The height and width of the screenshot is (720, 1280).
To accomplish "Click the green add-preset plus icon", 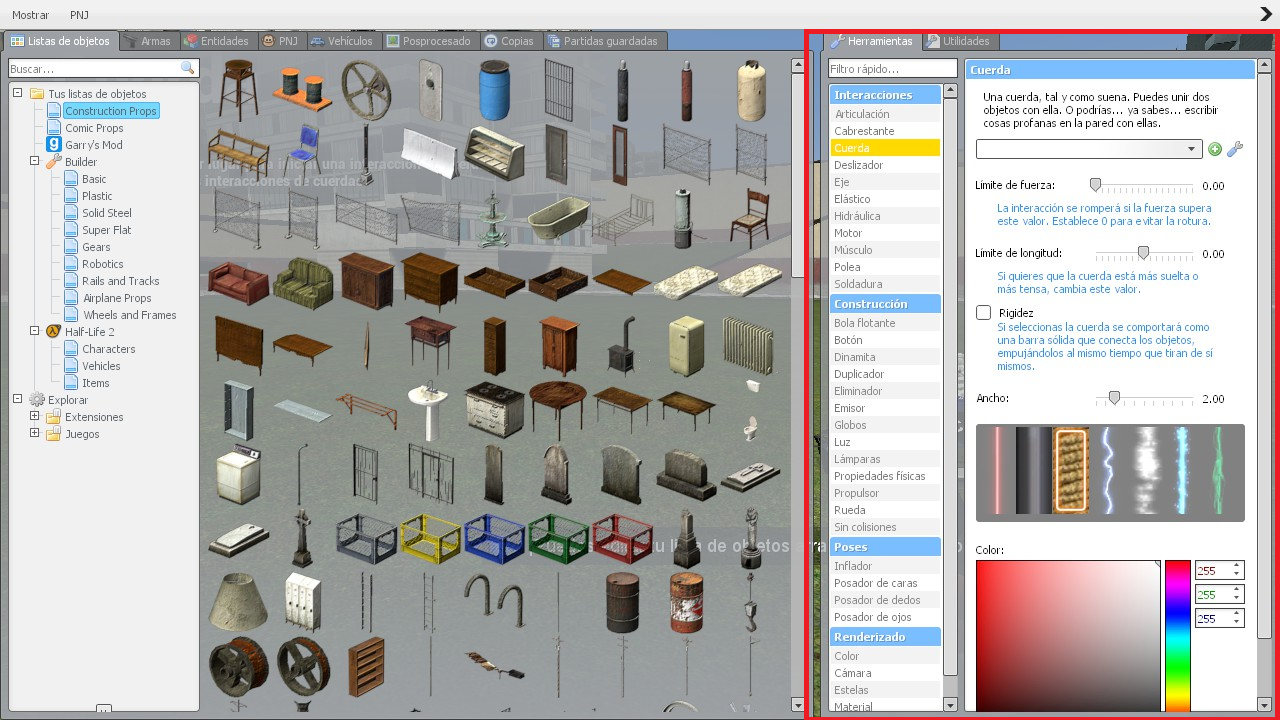I will (x=1215, y=149).
